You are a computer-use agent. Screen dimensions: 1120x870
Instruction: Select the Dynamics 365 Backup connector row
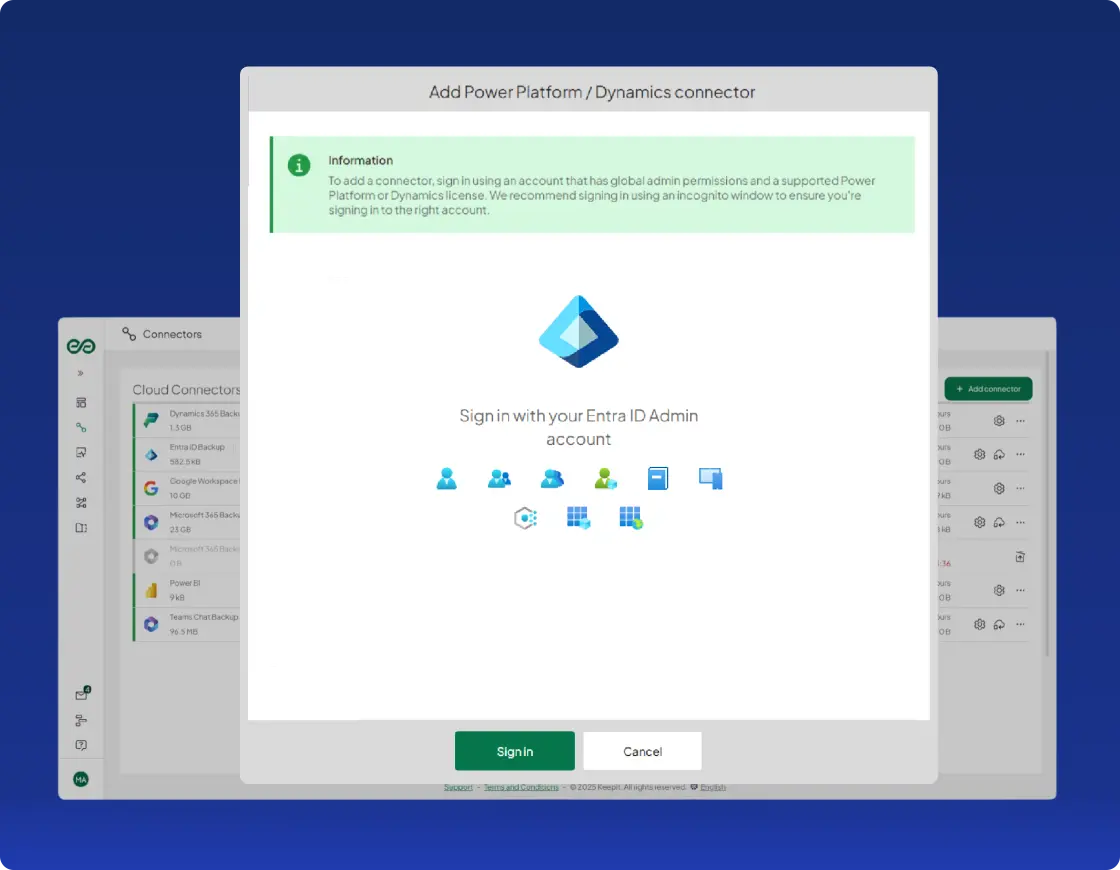(187, 421)
